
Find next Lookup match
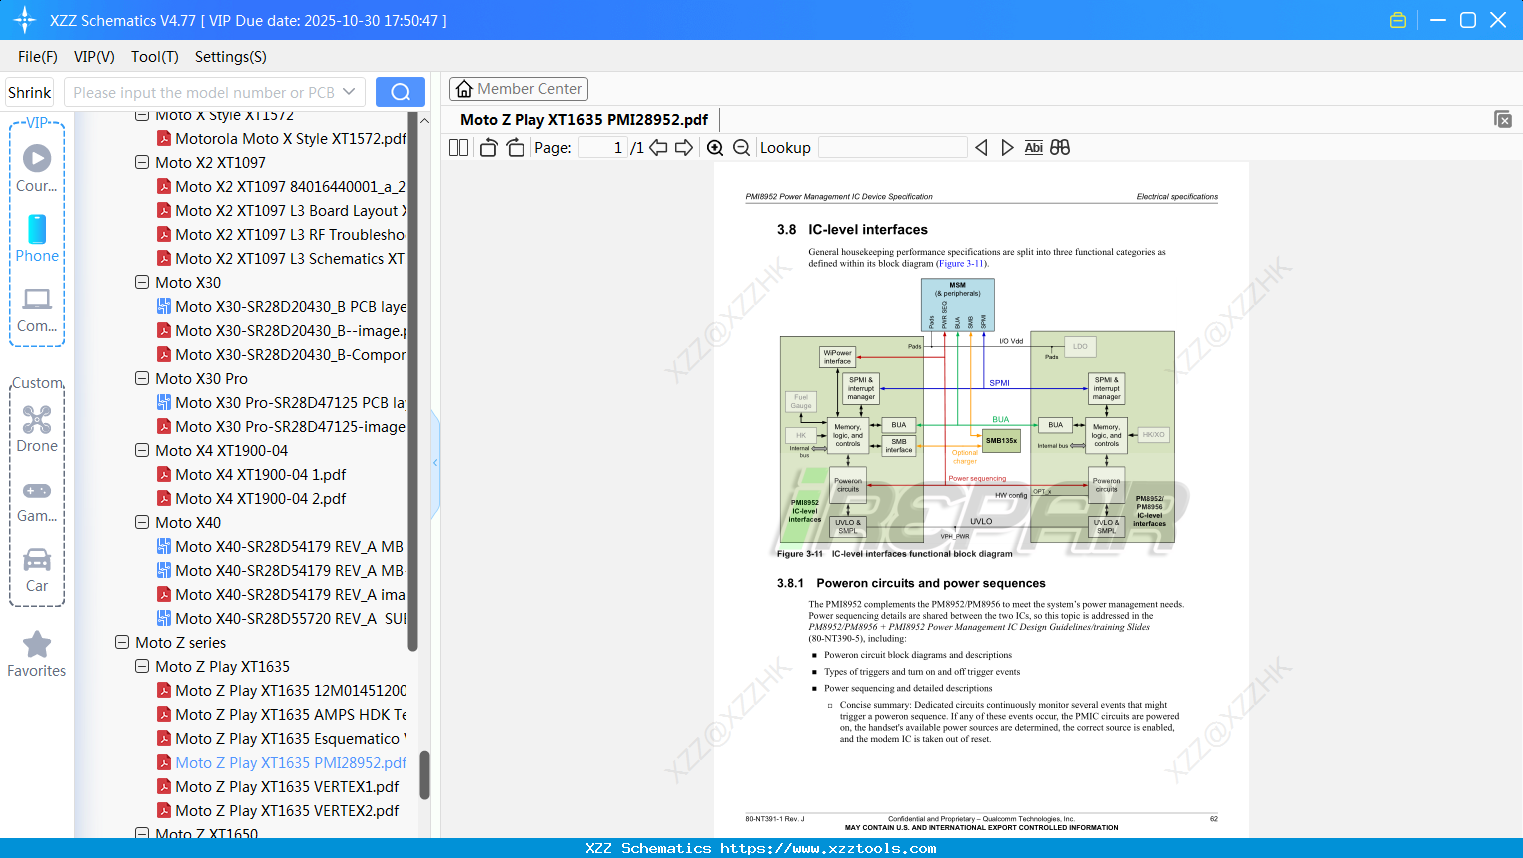[1007, 148]
